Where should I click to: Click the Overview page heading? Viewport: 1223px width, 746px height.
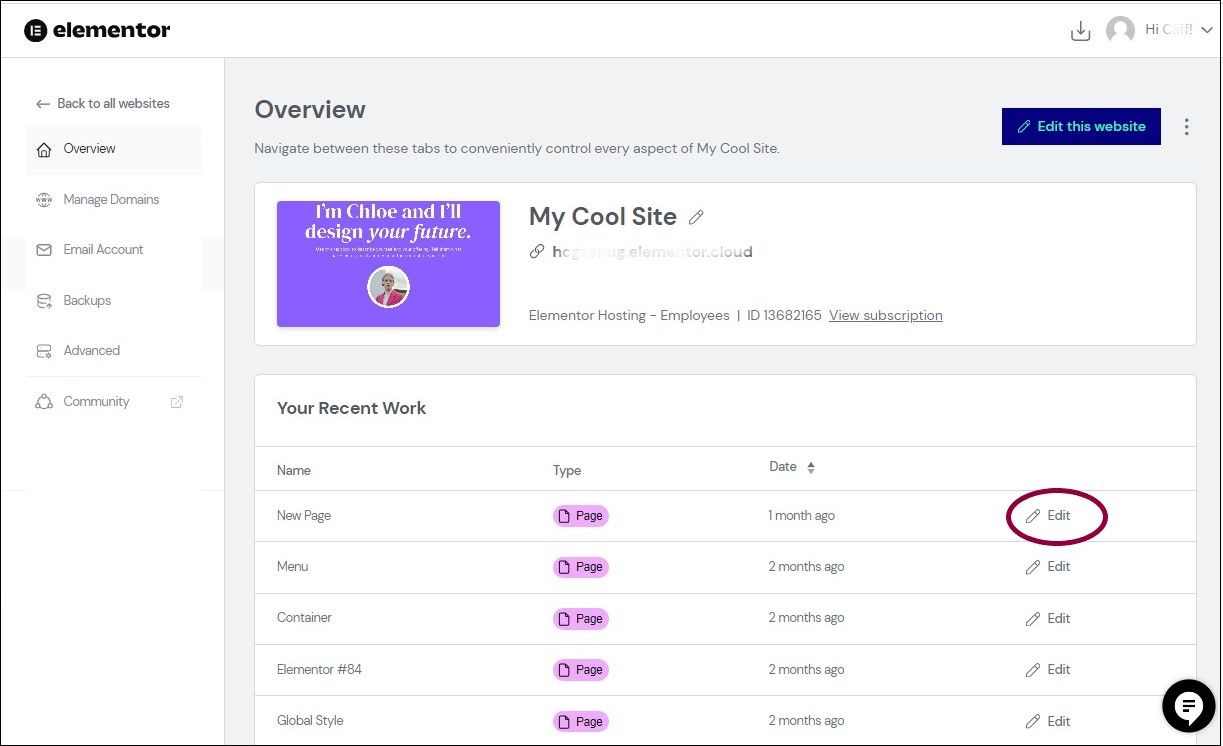[310, 110]
